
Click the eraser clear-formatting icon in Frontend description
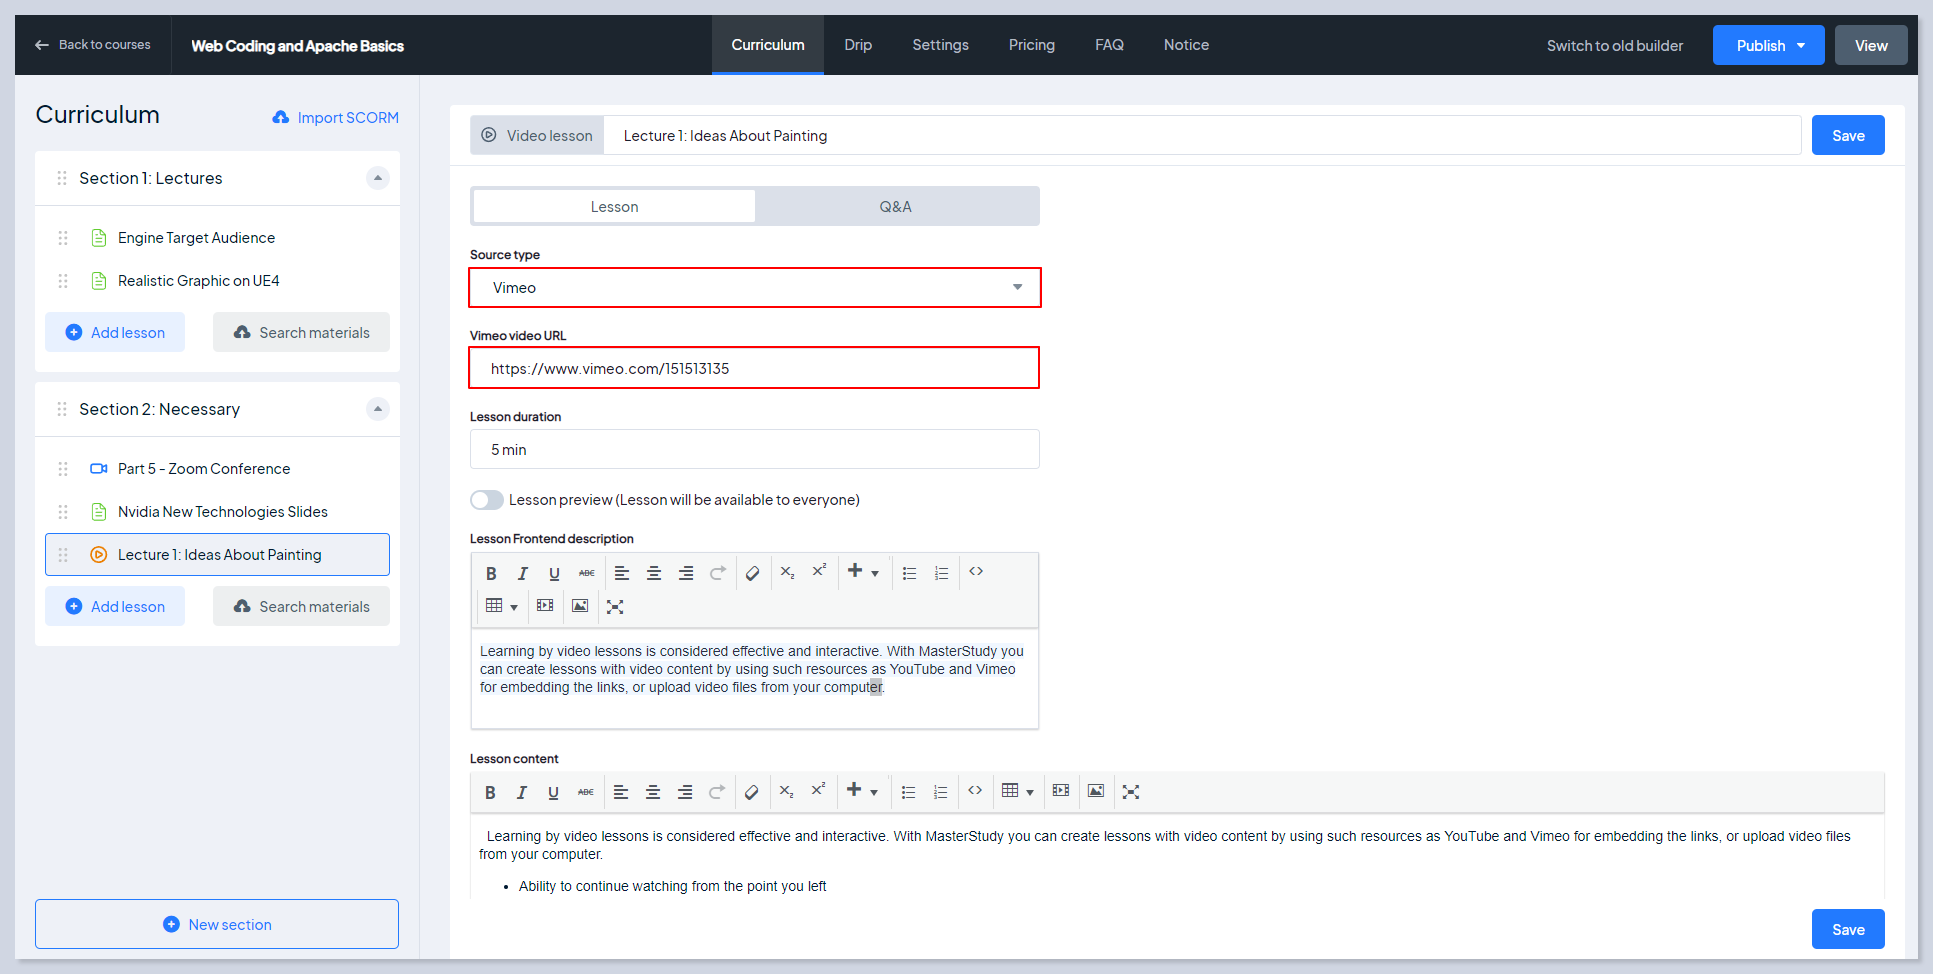click(x=753, y=573)
